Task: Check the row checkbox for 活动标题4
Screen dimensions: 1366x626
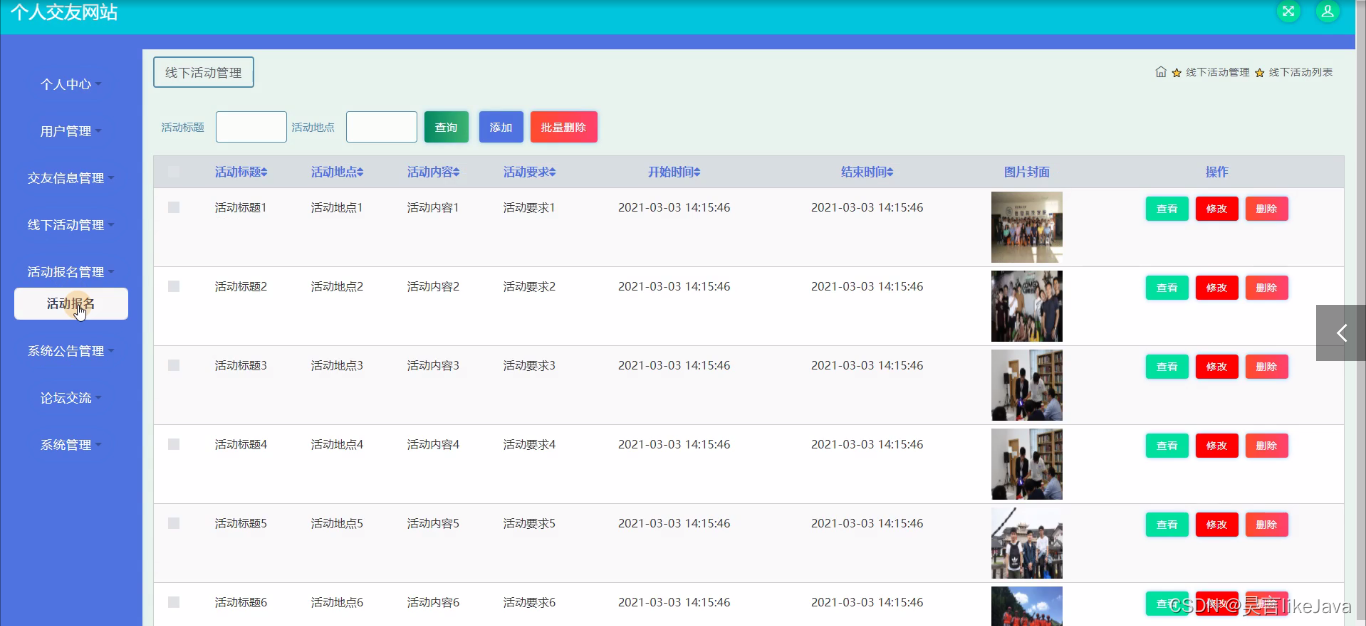Action: click(x=174, y=444)
